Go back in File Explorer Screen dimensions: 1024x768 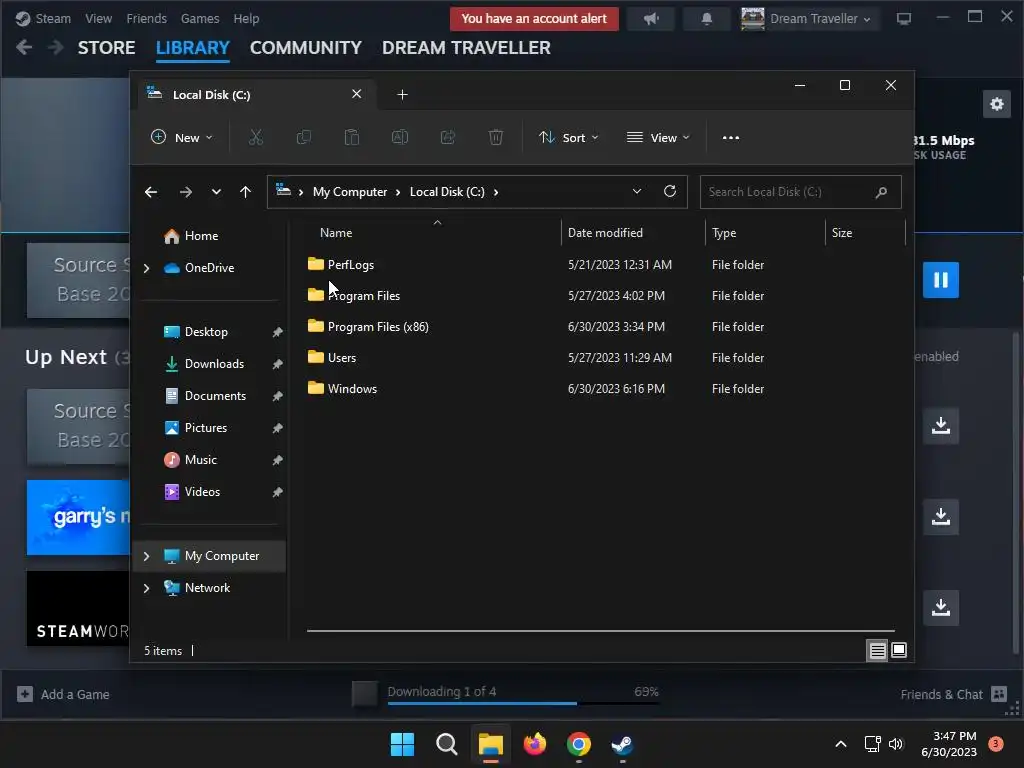[151, 192]
